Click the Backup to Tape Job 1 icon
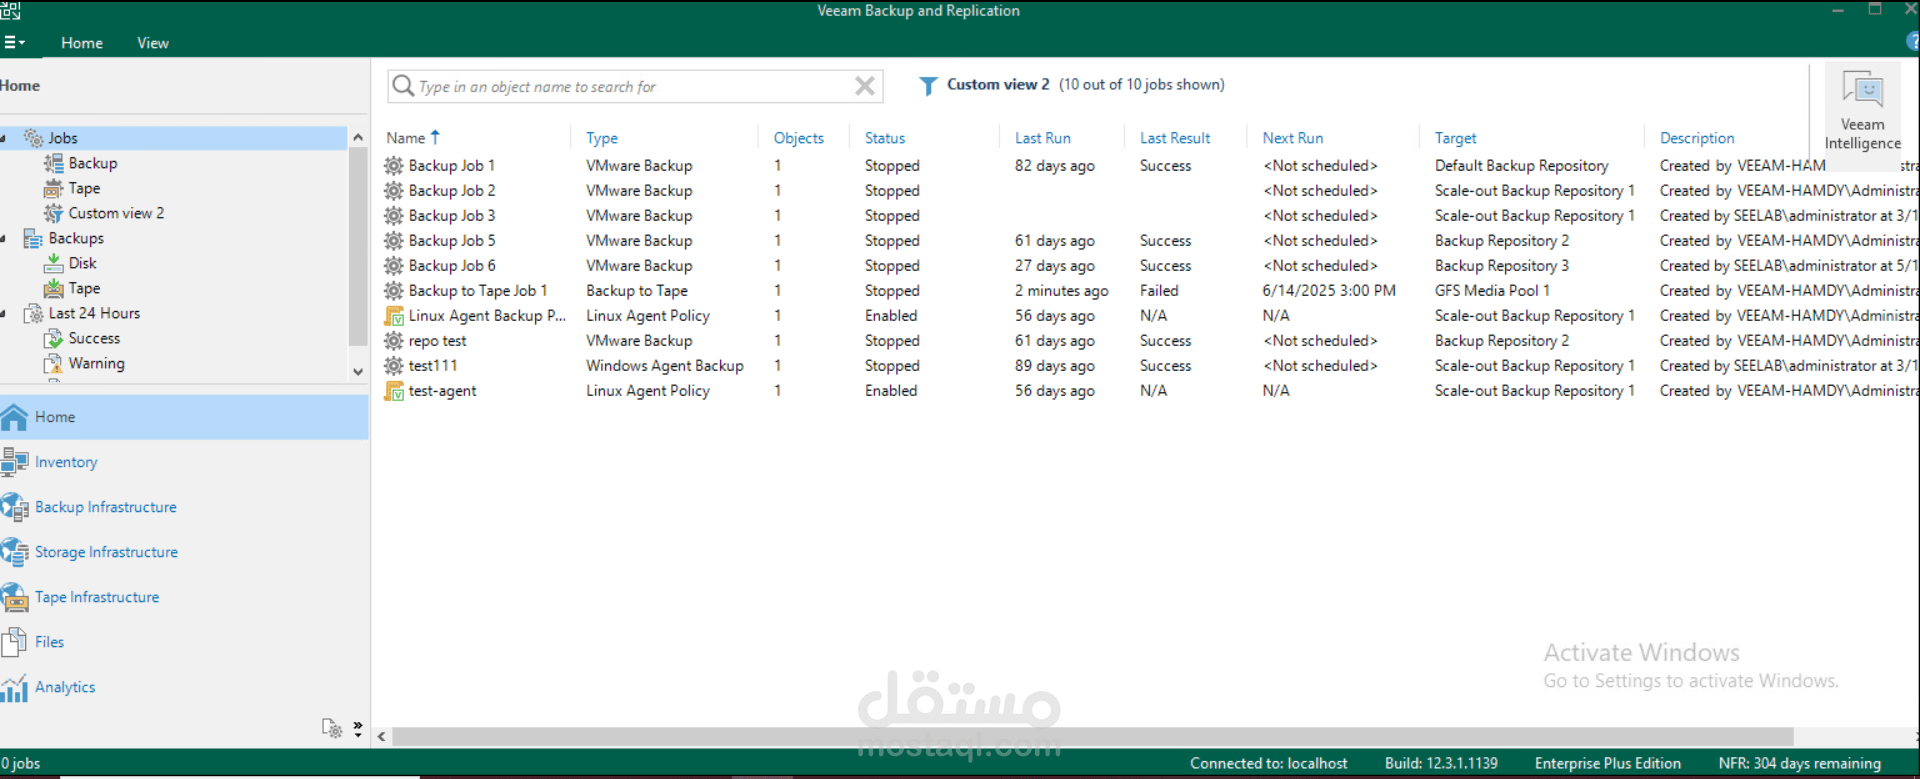 394,291
